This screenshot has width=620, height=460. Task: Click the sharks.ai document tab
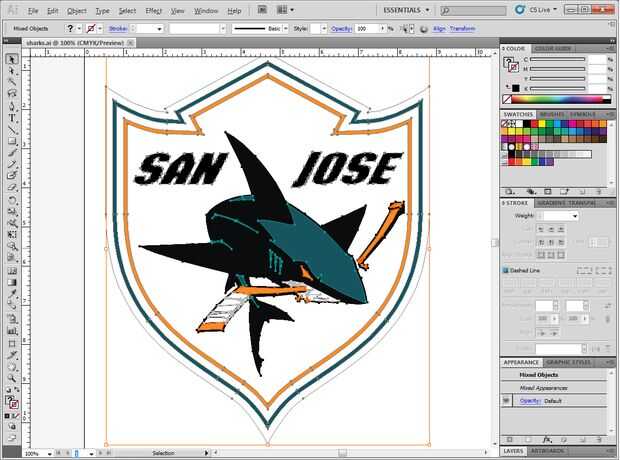[75, 43]
